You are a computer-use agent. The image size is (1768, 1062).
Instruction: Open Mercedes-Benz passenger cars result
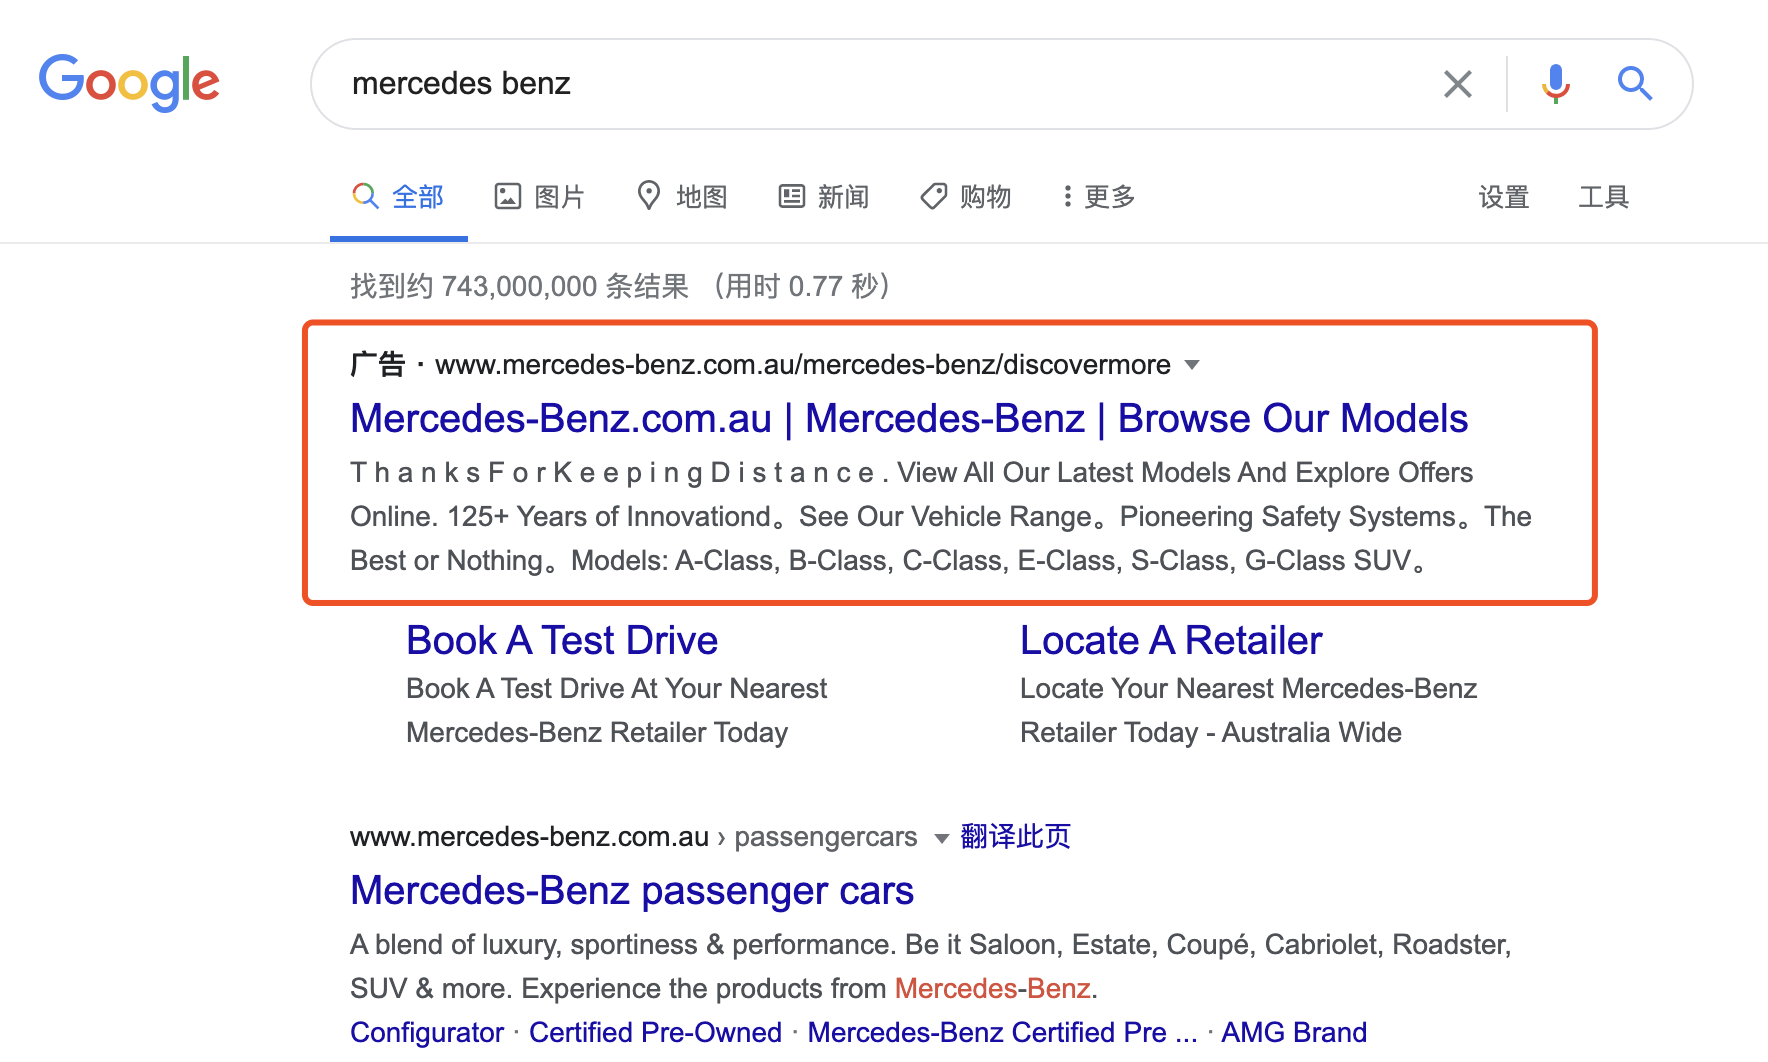tap(632, 890)
